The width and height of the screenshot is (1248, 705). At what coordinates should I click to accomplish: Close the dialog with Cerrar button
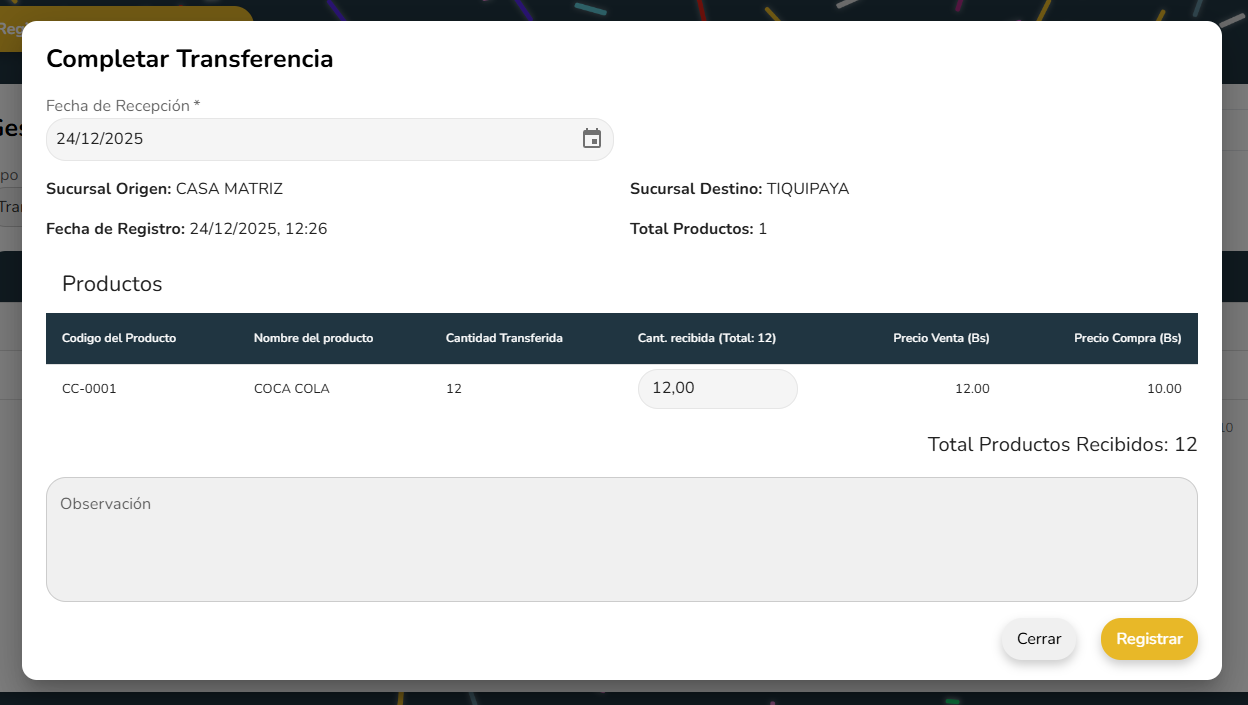pyautogui.click(x=1038, y=639)
